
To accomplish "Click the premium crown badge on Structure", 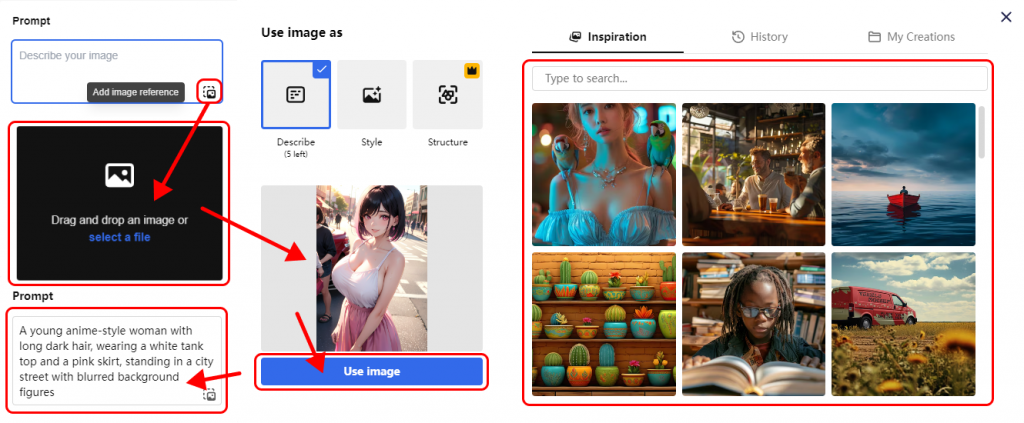I will (x=473, y=70).
